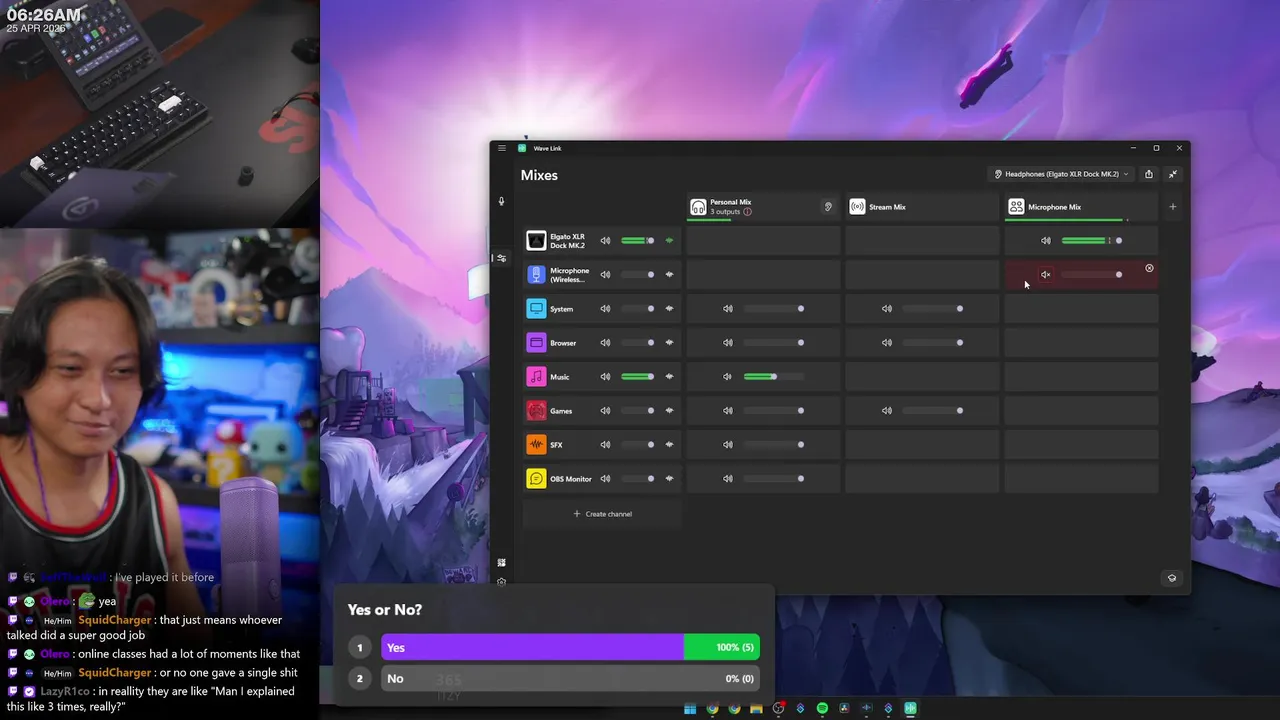The height and width of the screenshot is (720, 1280).
Task: Click the collapse view arrows icon
Action: click(1173, 174)
